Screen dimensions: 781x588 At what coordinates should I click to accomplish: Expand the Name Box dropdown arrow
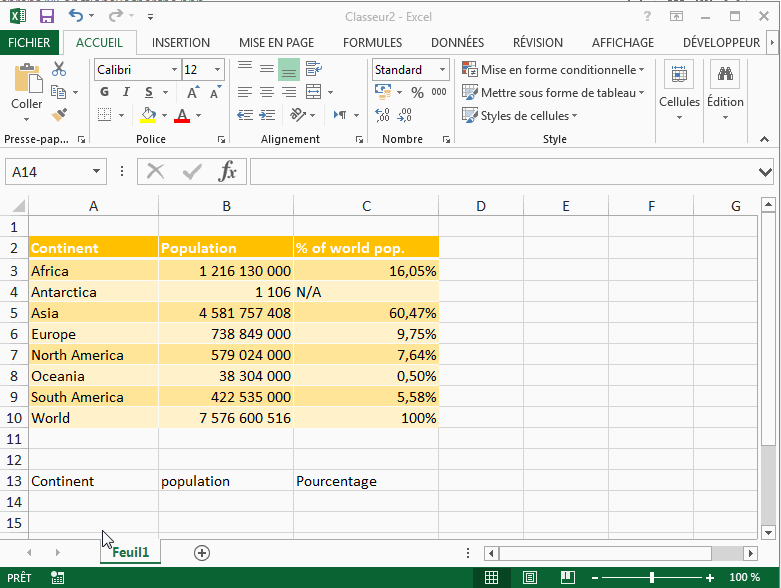(x=96, y=172)
